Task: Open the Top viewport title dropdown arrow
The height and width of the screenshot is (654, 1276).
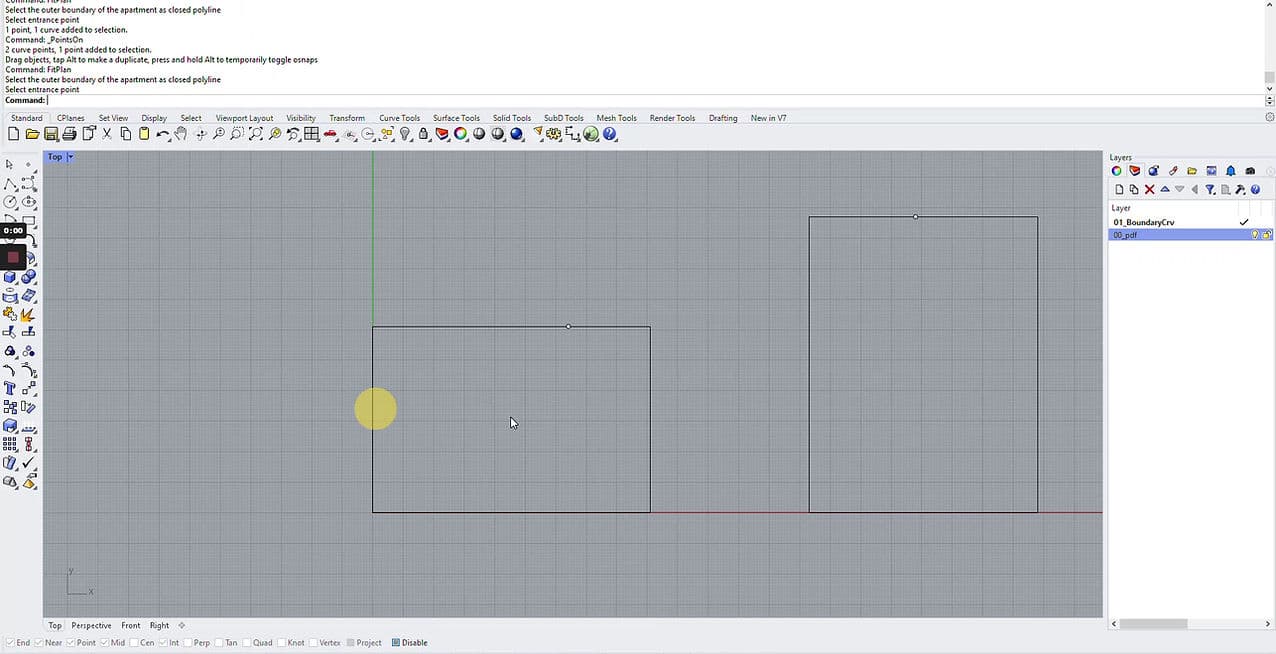Action: [x=70, y=157]
